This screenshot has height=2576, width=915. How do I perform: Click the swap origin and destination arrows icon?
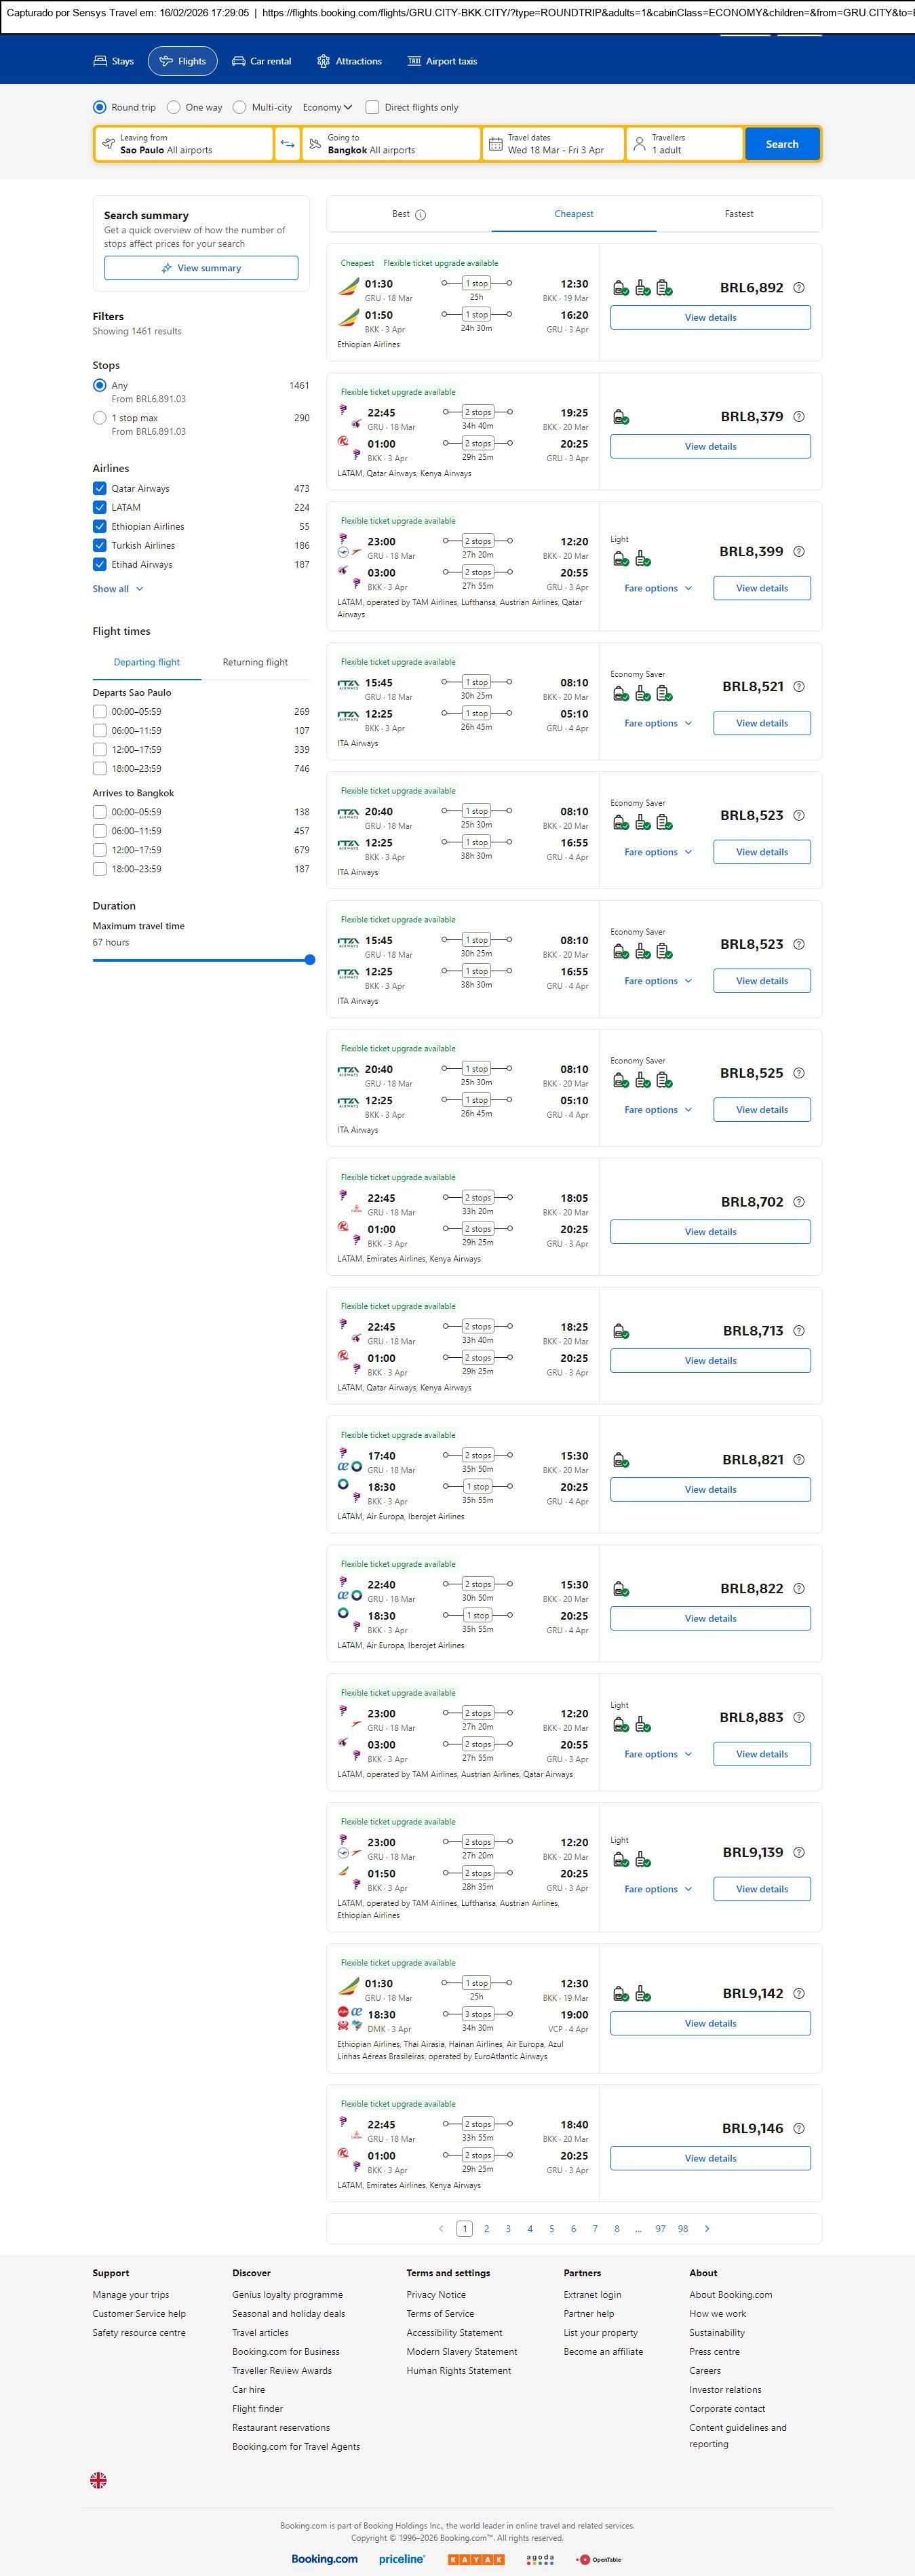287,144
